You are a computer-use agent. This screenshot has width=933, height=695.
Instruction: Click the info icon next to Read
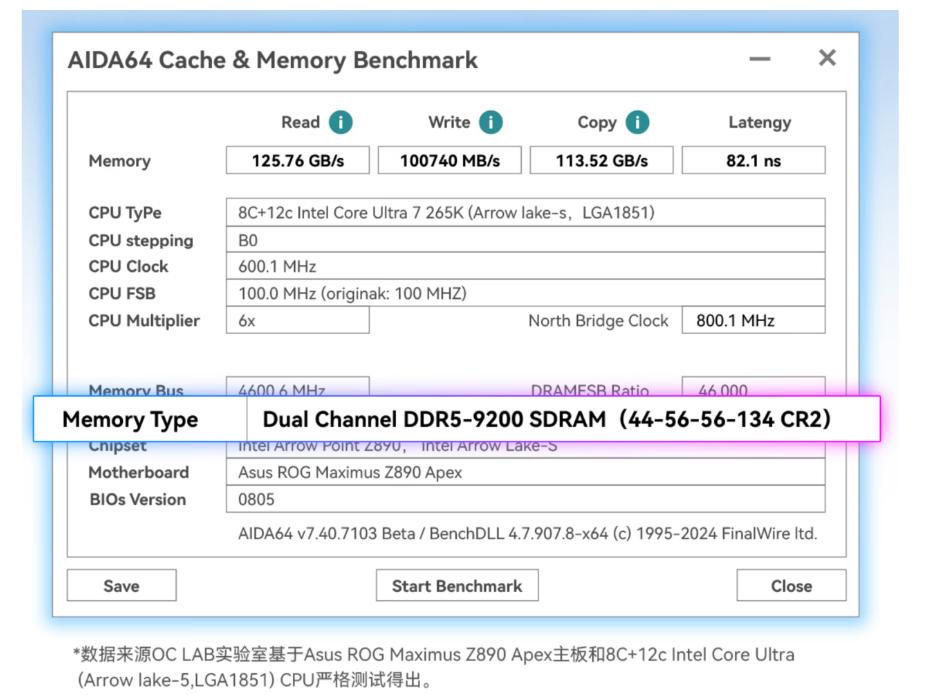click(x=341, y=122)
